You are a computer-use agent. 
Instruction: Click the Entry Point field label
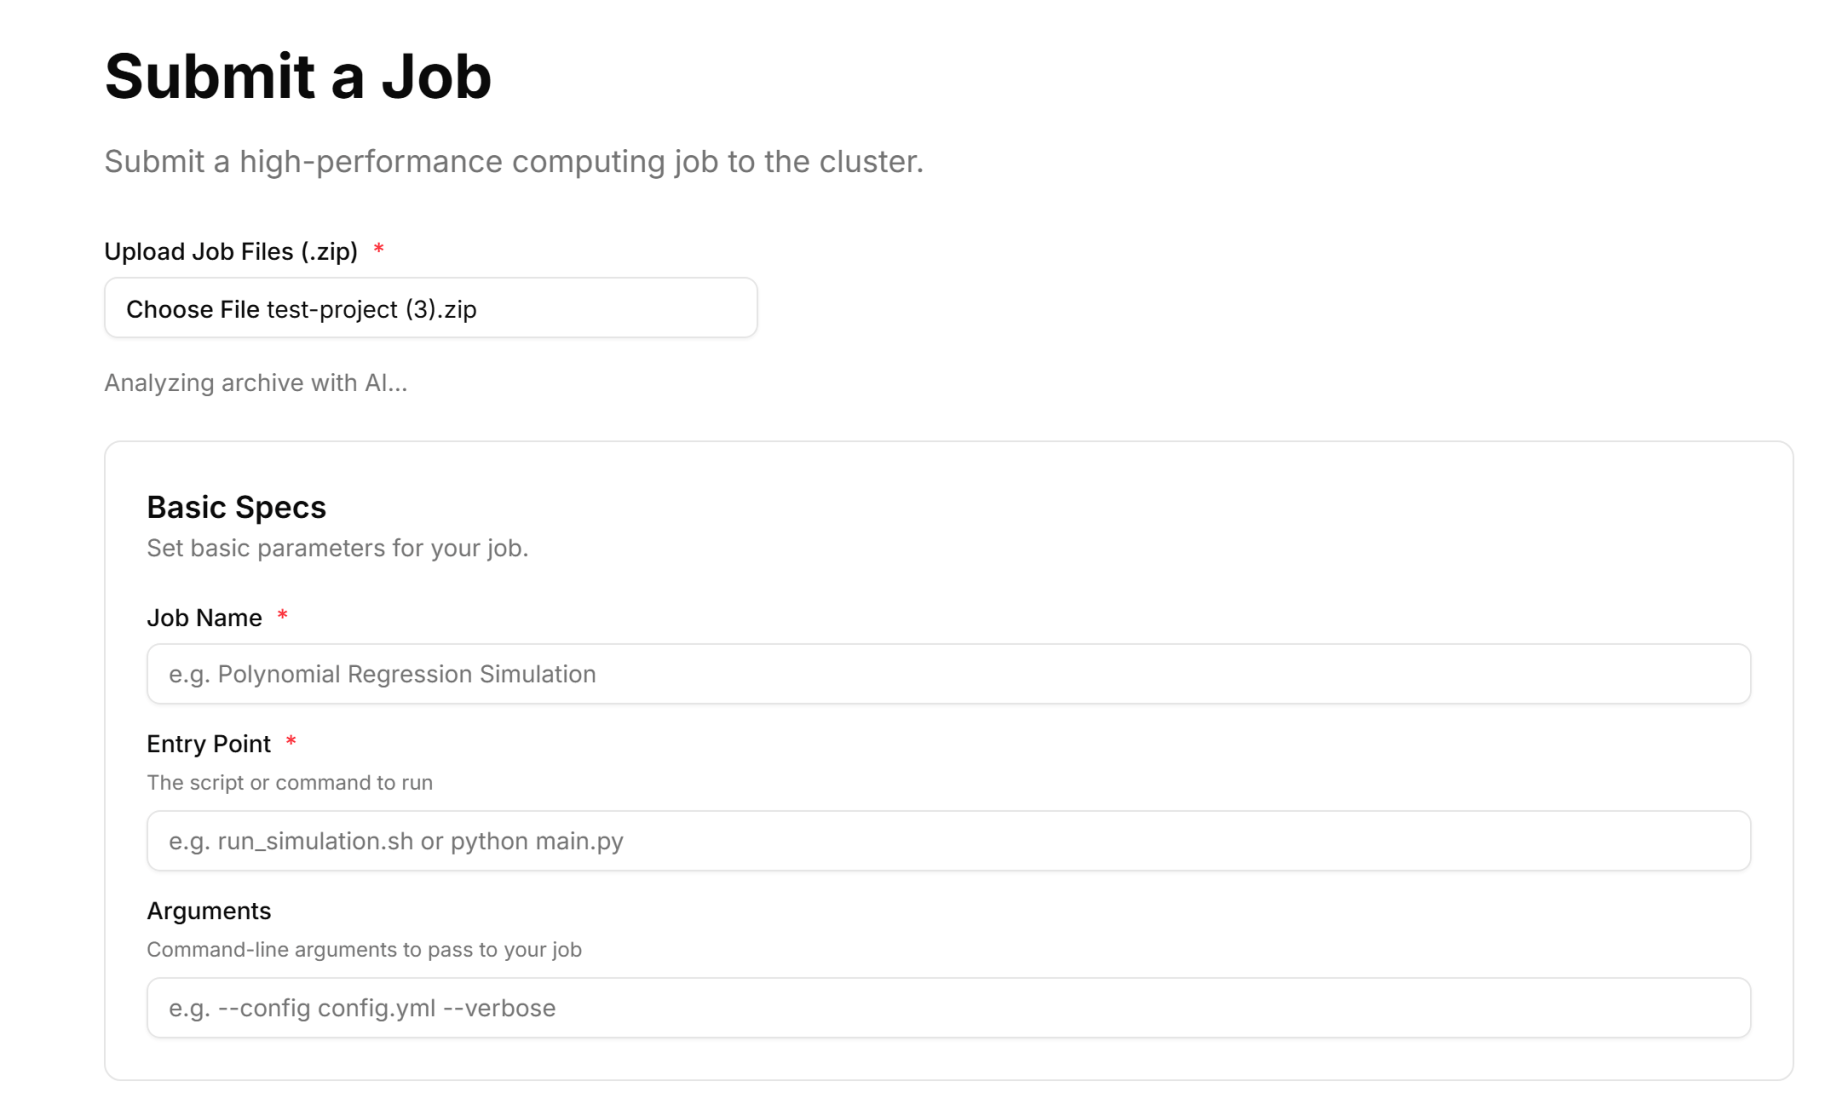tap(208, 744)
